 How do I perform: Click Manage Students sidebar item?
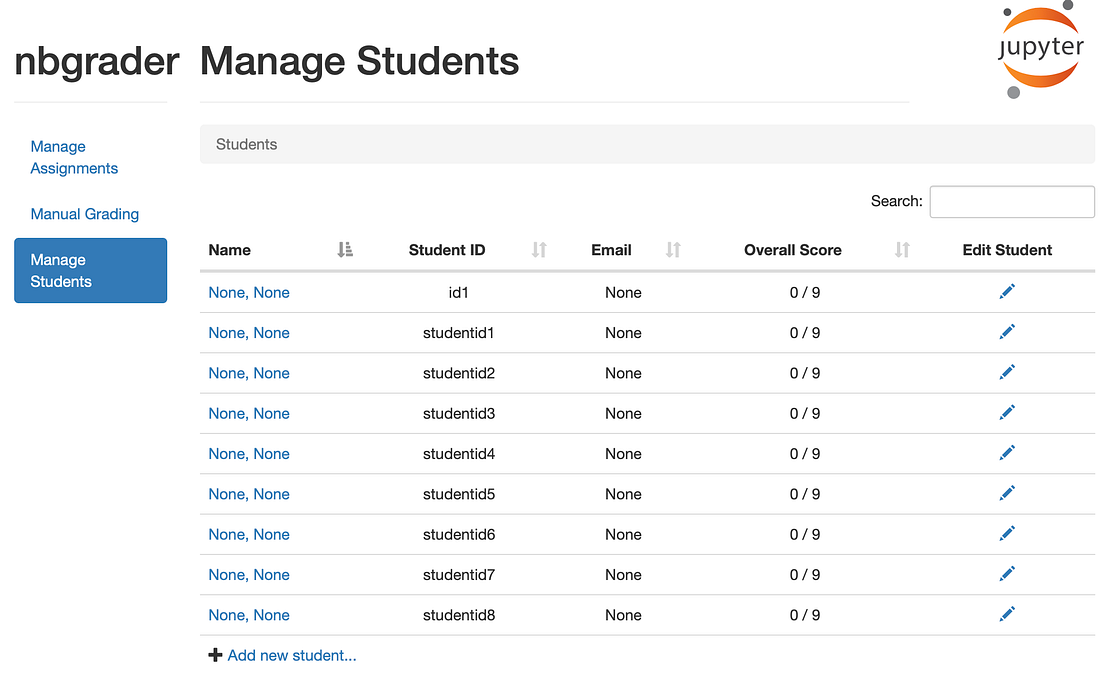pyautogui.click(x=90, y=270)
